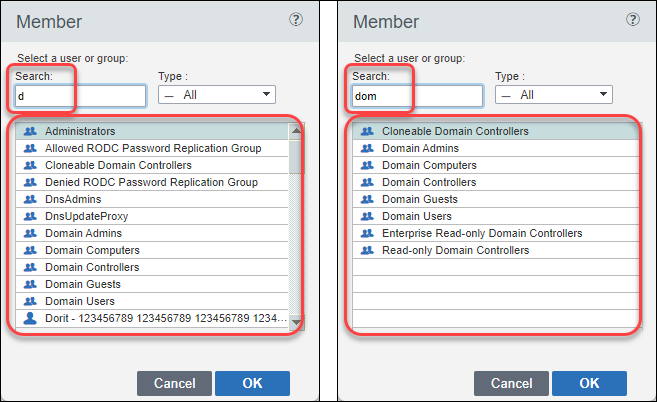This screenshot has width=657, height=402.
Task: Click the scroll-up arrow of the left list
Action: point(296,131)
